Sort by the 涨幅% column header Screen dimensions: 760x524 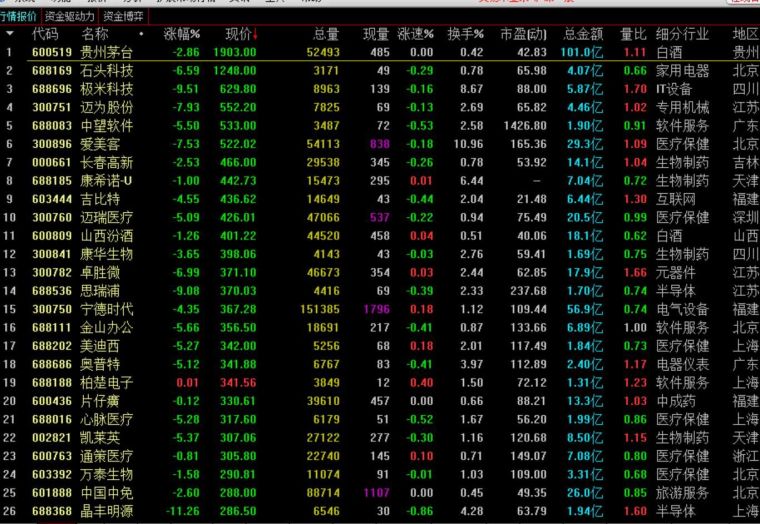[x=182, y=34]
